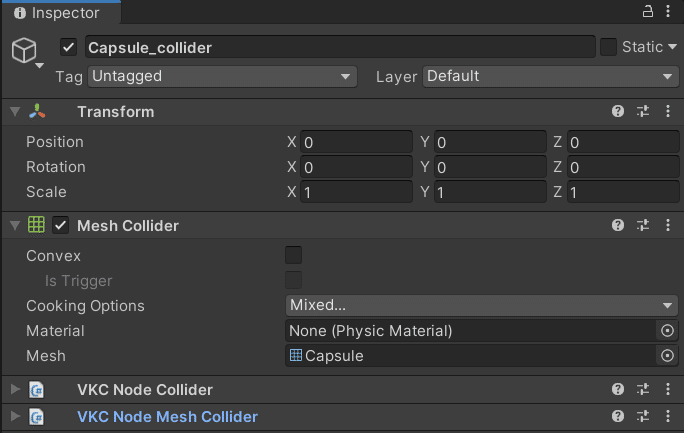The width and height of the screenshot is (684, 433).
Task: Click Material object picker circle icon
Action: coord(667,331)
